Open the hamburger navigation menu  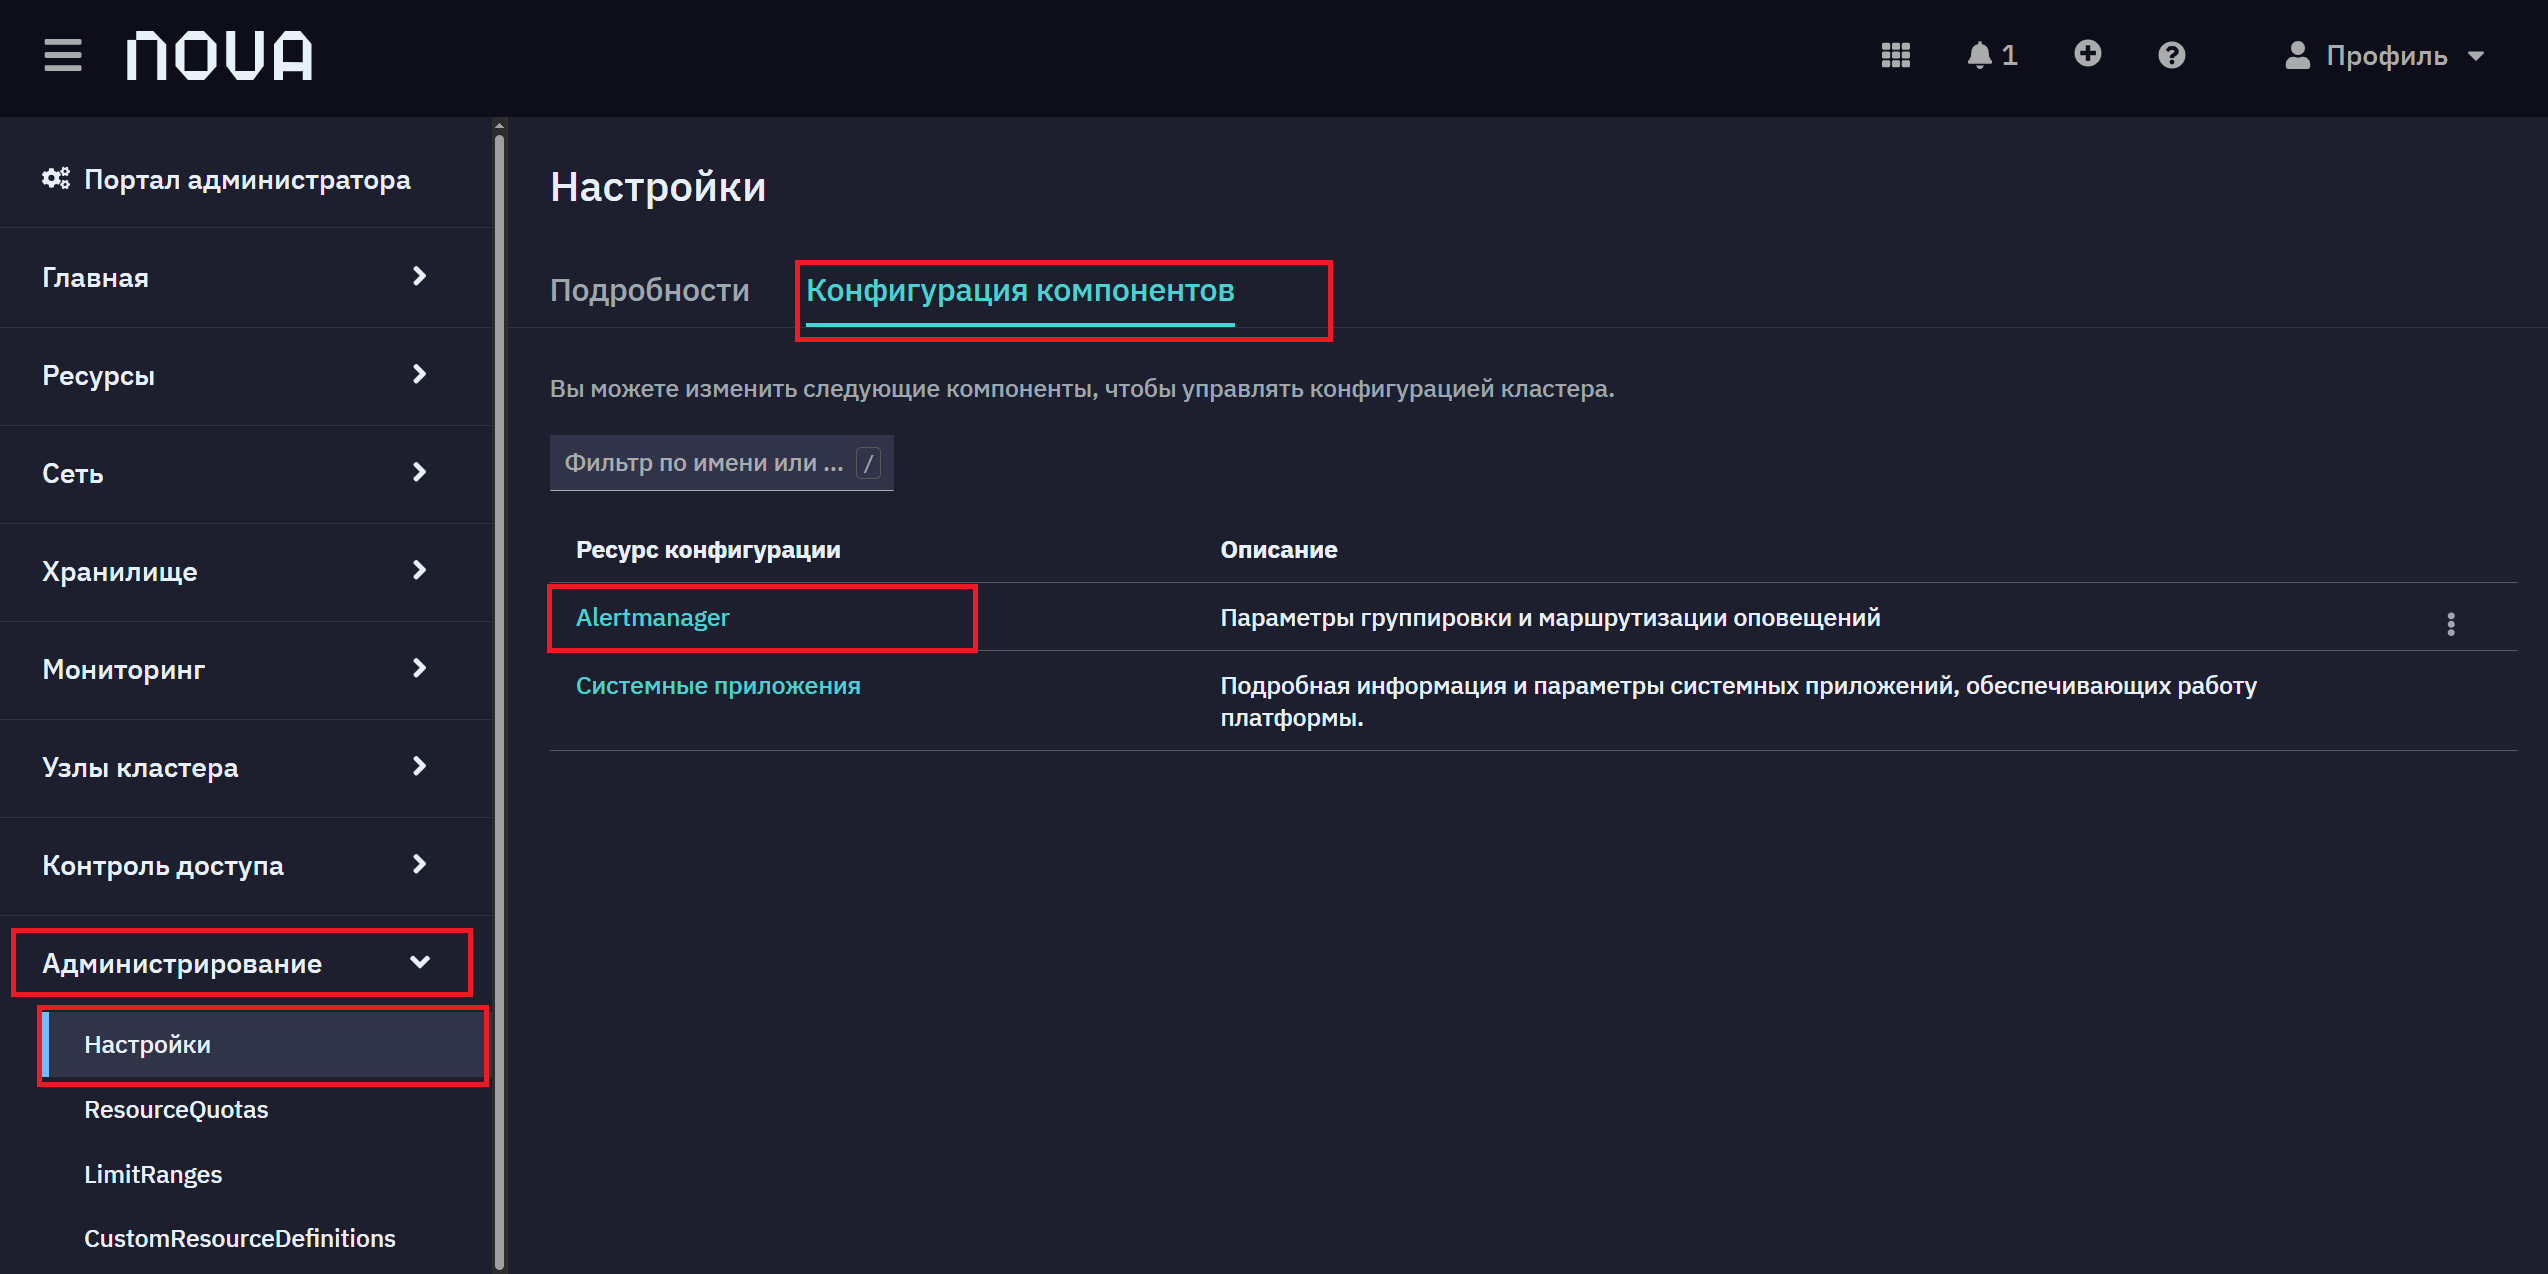[63, 55]
